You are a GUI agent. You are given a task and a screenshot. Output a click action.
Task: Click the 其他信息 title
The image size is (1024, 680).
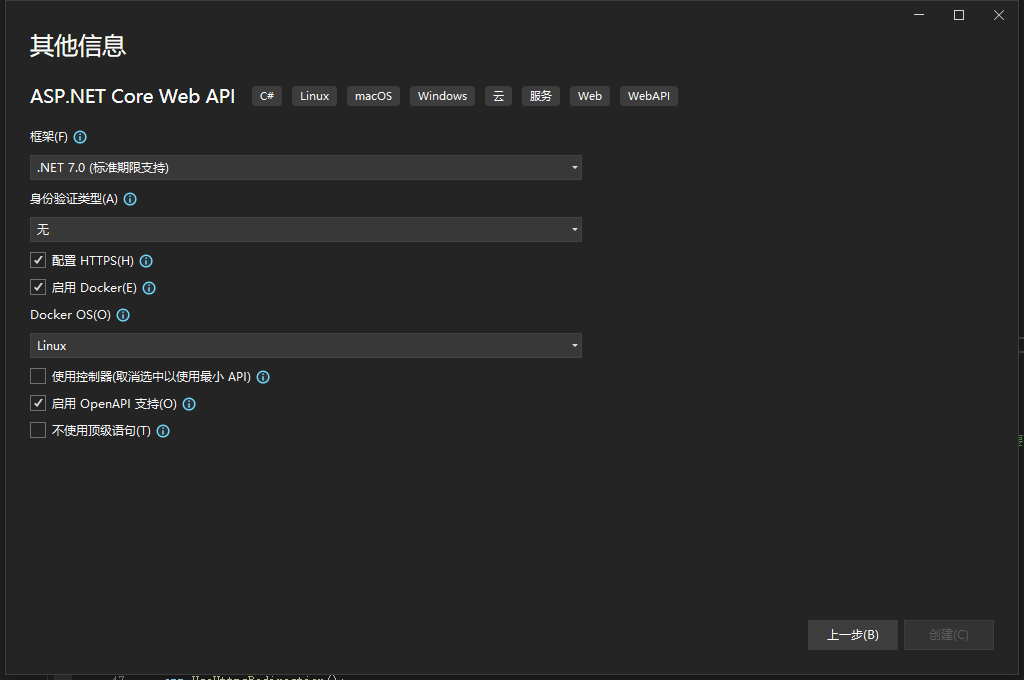(x=78, y=46)
